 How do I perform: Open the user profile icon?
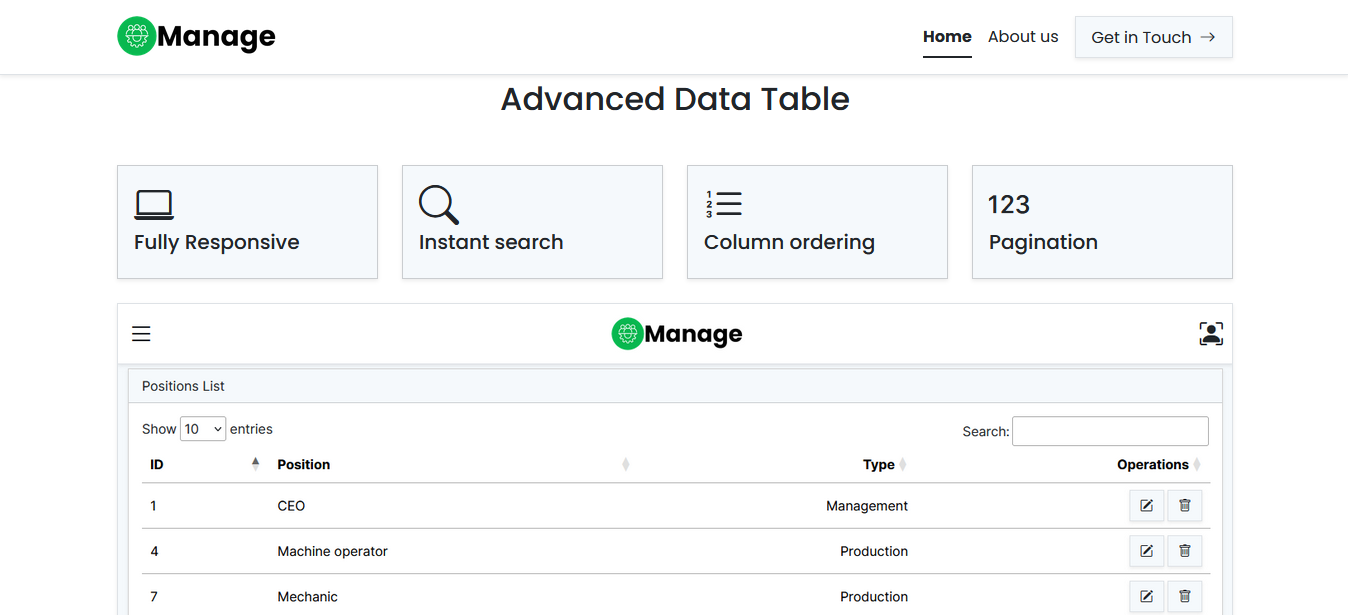point(1211,334)
